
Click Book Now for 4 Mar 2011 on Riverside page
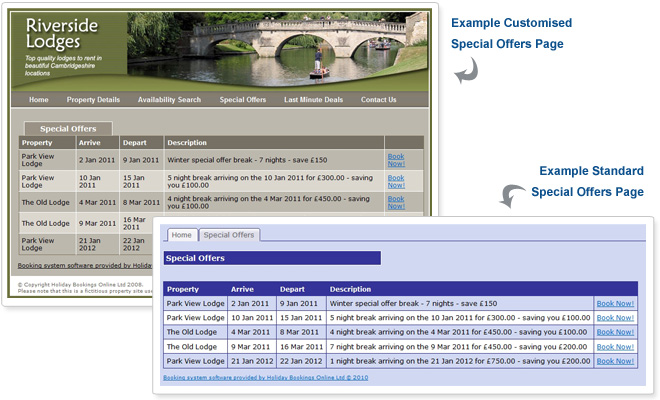coord(396,202)
